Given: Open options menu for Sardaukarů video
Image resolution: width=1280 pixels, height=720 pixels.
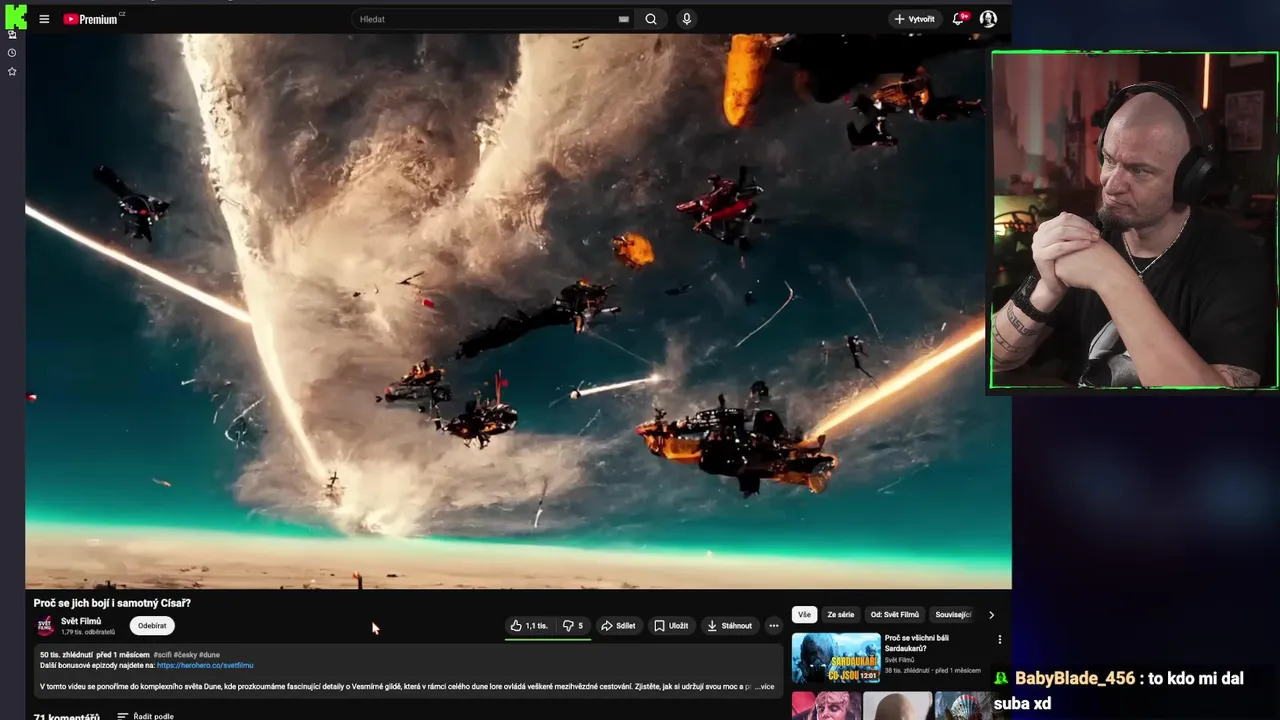Looking at the screenshot, I should click(999, 640).
